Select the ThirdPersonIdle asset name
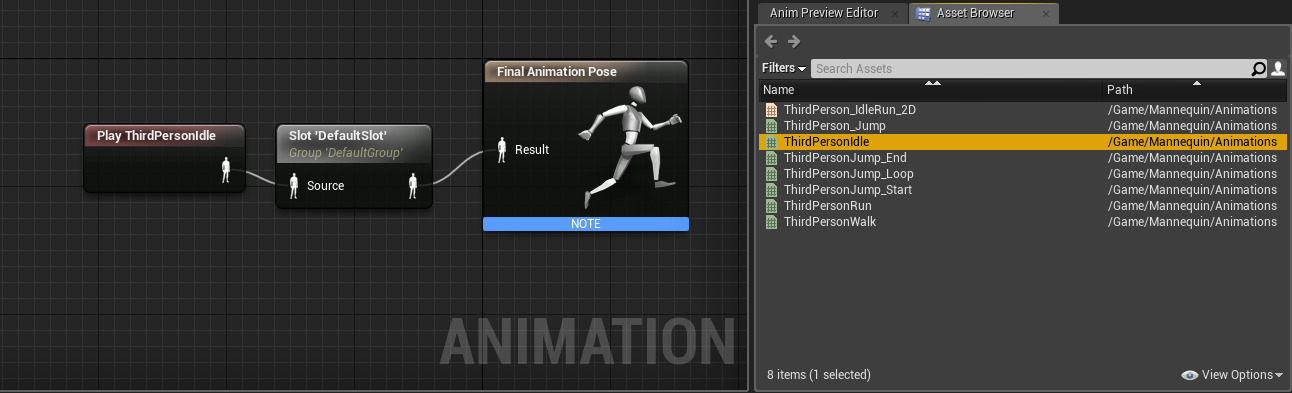This screenshot has width=1292, height=393. tap(827, 142)
